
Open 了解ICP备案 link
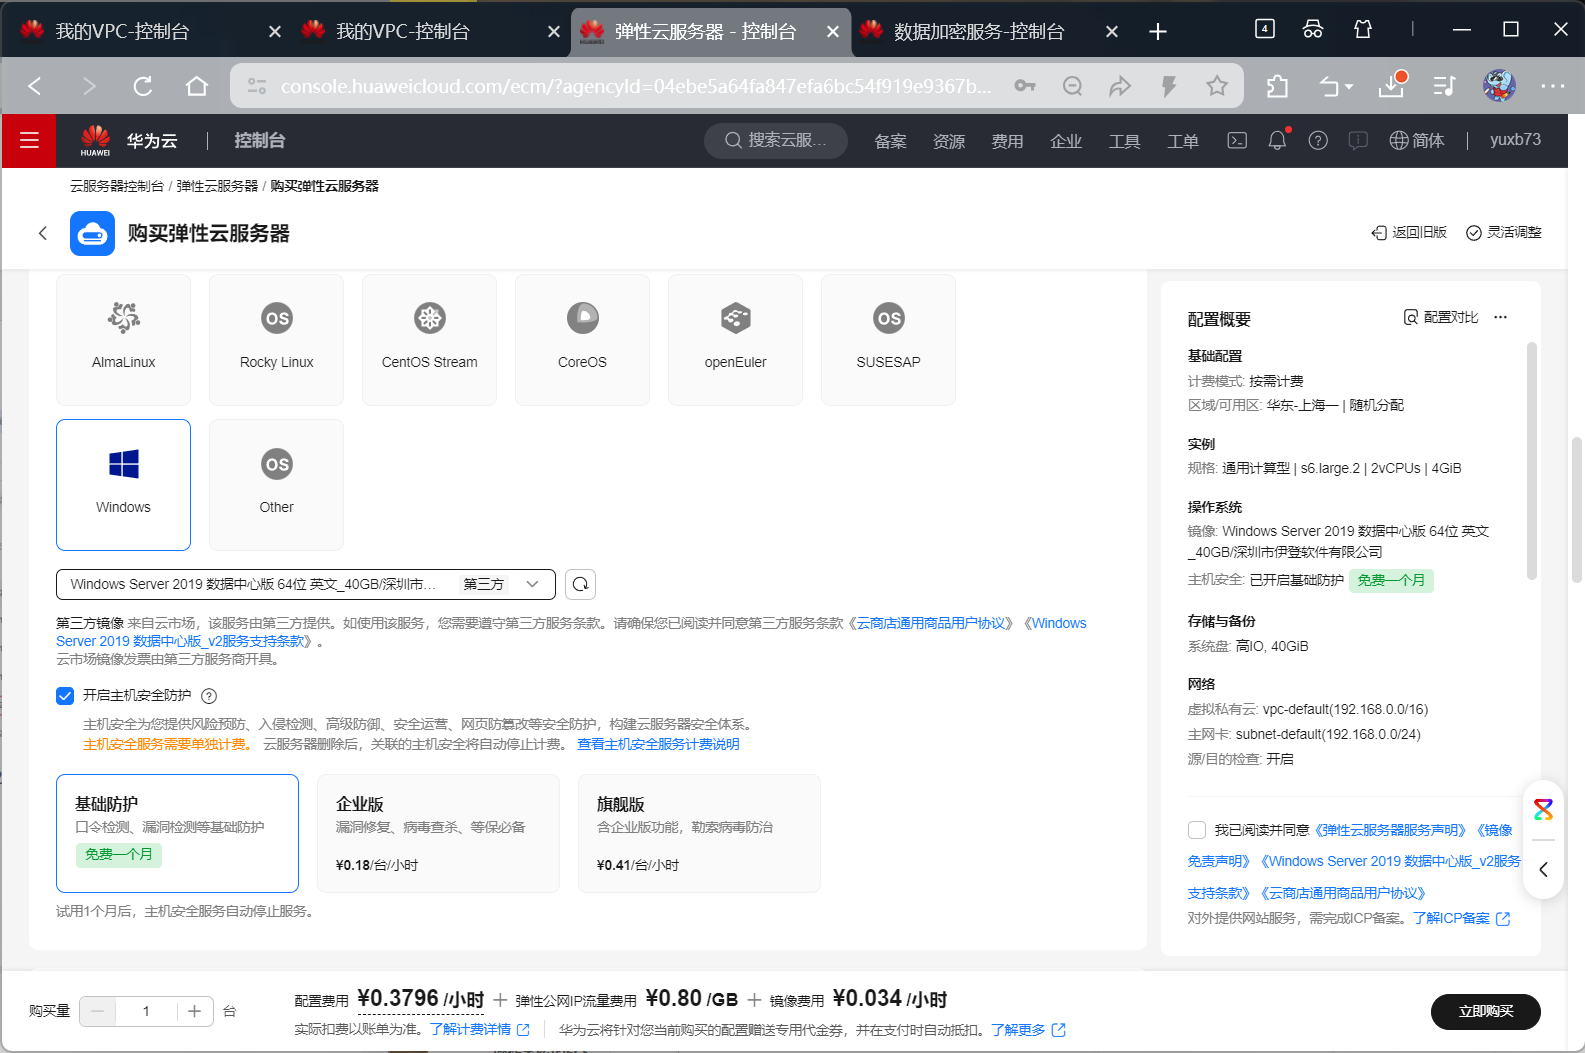point(1461,918)
